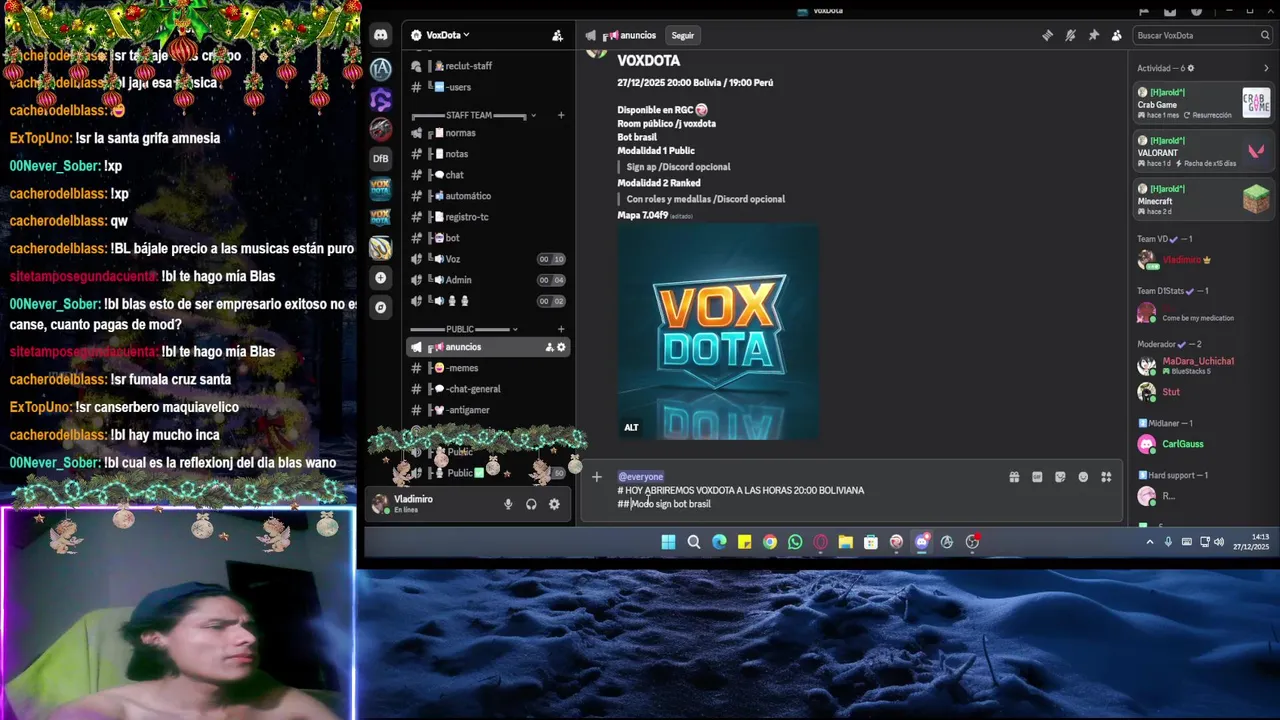Click the Add a Server plus icon
The width and height of the screenshot is (1280, 720).
click(x=380, y=278)
